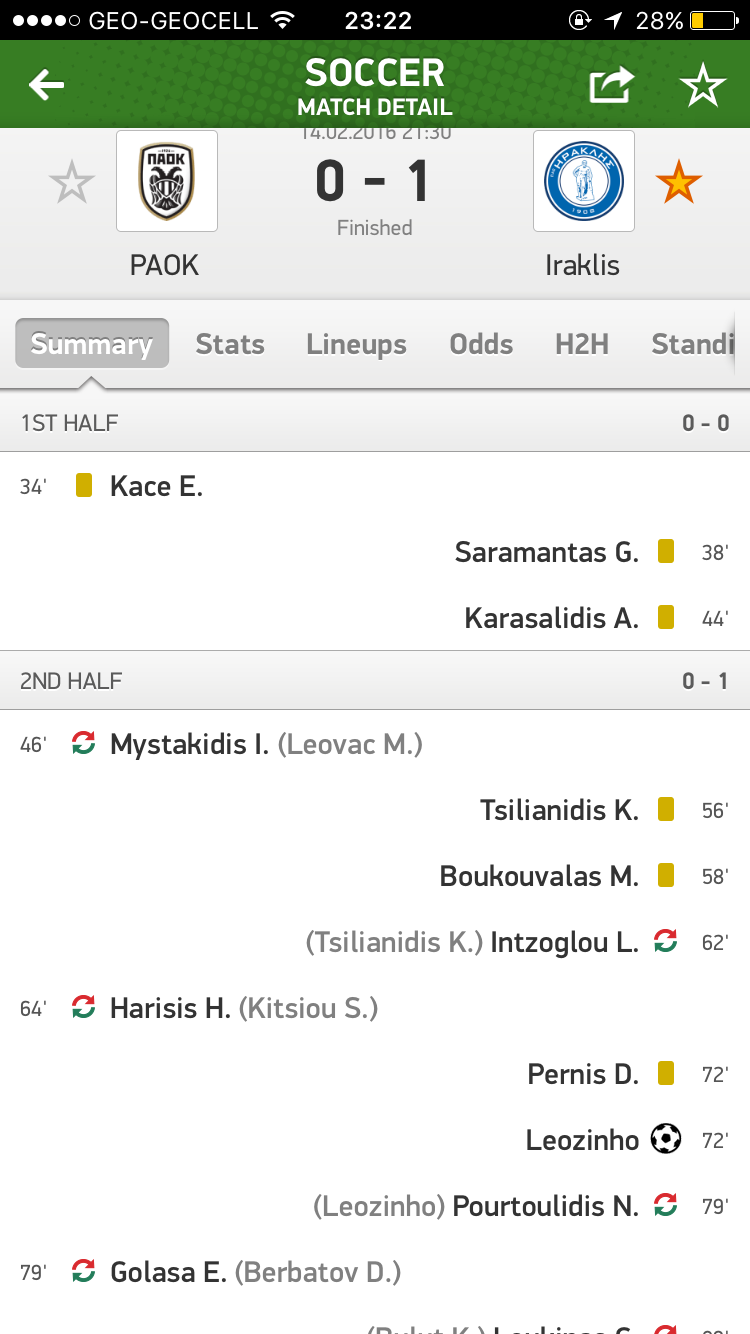Switch to the Lineups tab

(356, 344)
